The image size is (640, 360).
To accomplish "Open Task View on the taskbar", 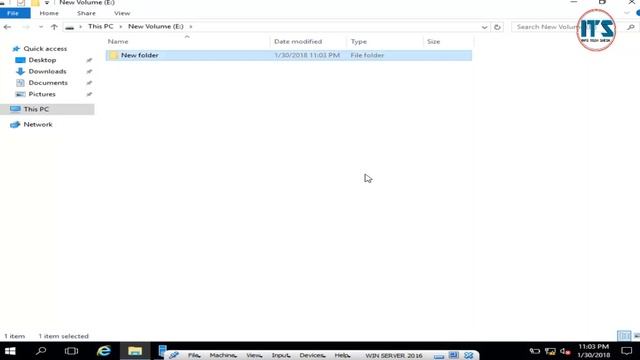I will pyautogui.click(x=71, y=351).
